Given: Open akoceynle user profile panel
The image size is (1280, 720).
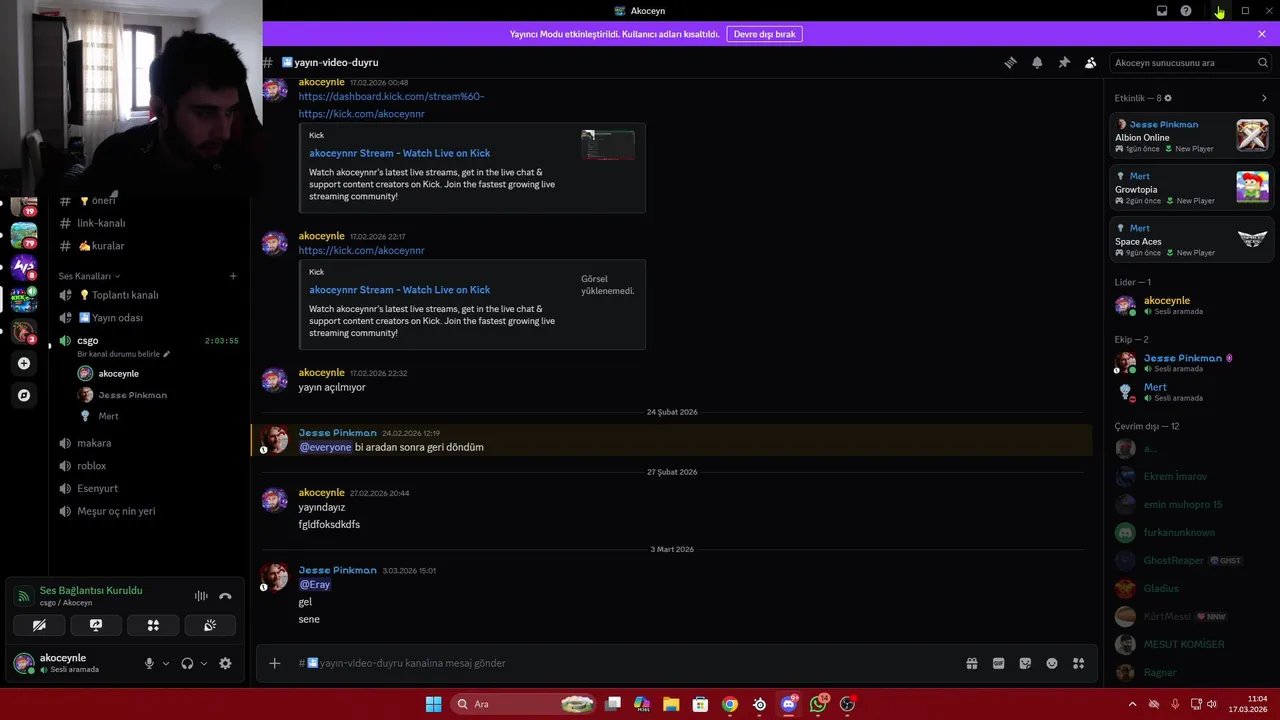Looking at the screenshot, I should click(x=70, y=663).
